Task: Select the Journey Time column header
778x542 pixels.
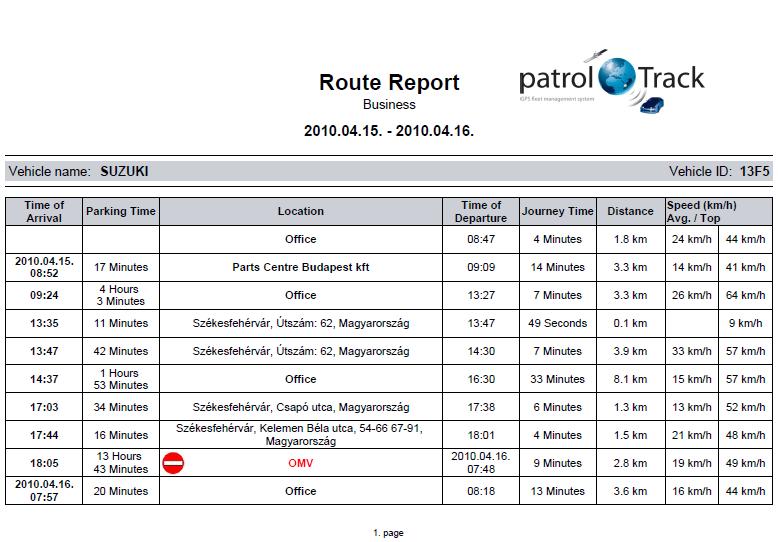Action: click(x=557, y=211)
